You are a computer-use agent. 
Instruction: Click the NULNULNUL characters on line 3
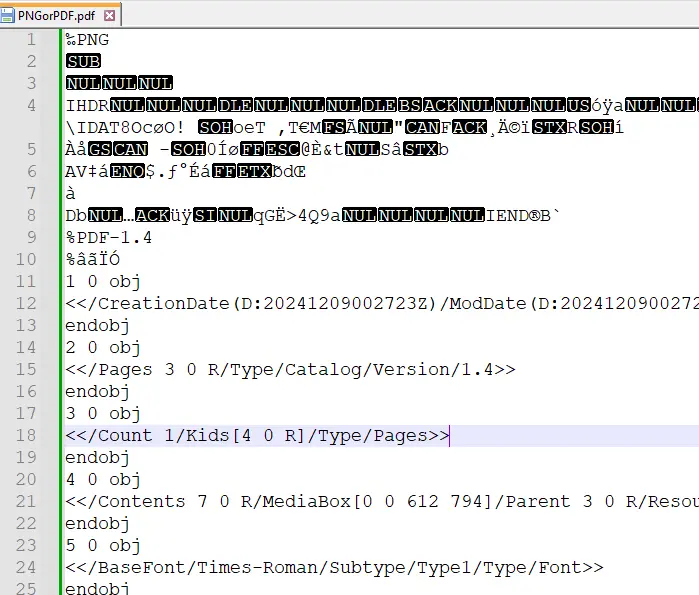coord(119,83)
